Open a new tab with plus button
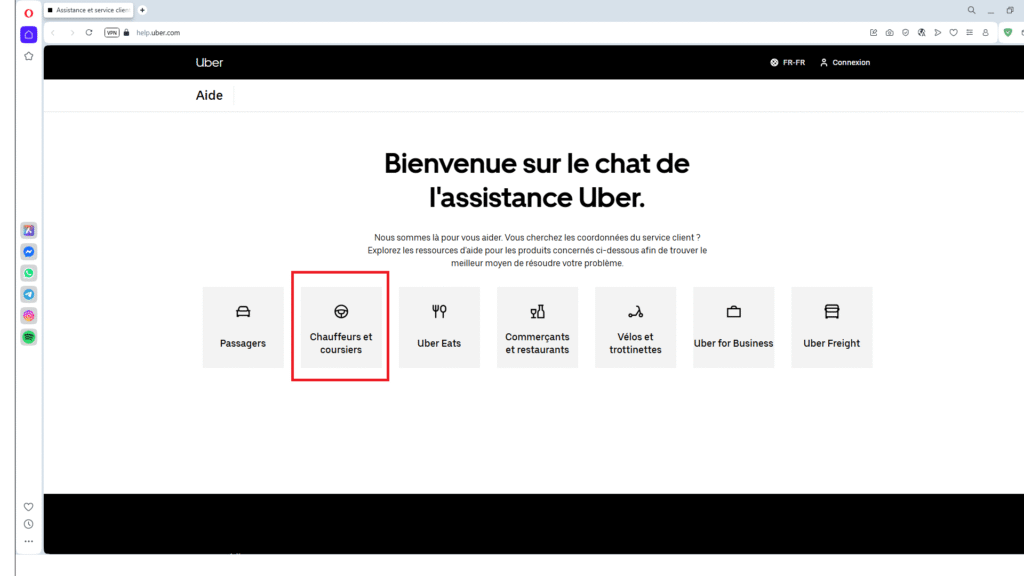The width and height of the screenshot is (1024, 576). (142, 10)
